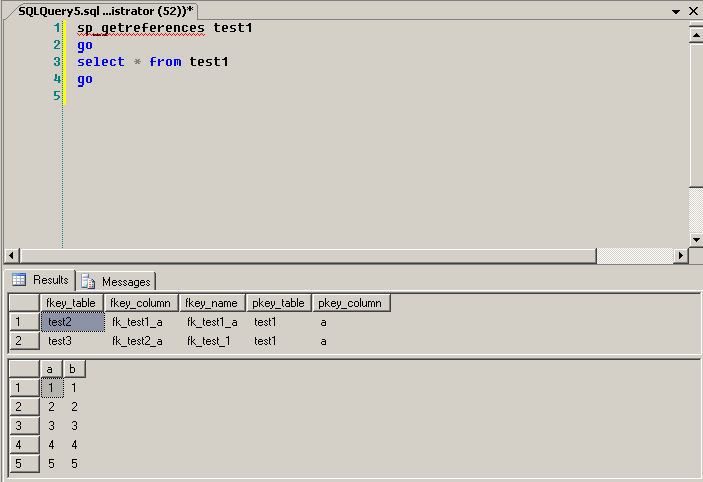This screenshot has height=482, width=703.
Task: Click the fk_test_1 cell
Action: click(213, 341)
